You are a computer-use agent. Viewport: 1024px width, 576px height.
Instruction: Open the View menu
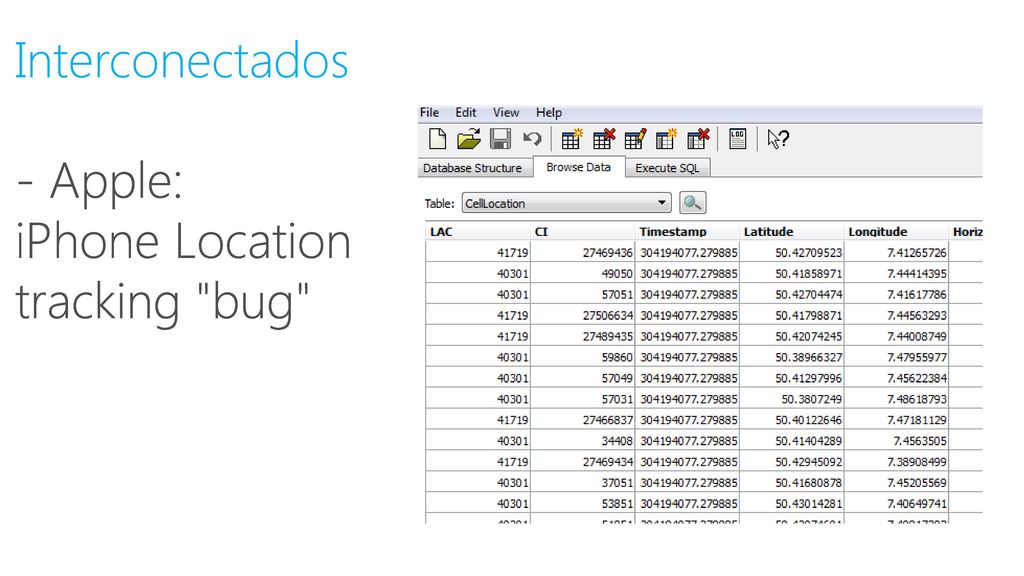coord(506,112)
